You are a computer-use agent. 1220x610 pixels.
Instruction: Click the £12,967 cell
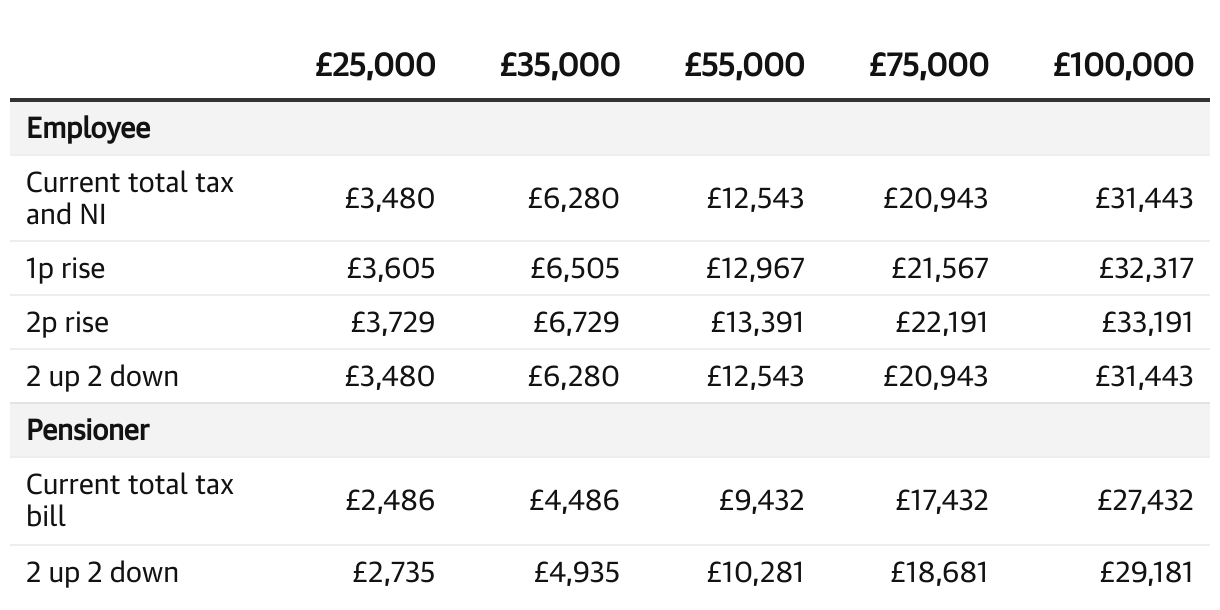[755, 268]
